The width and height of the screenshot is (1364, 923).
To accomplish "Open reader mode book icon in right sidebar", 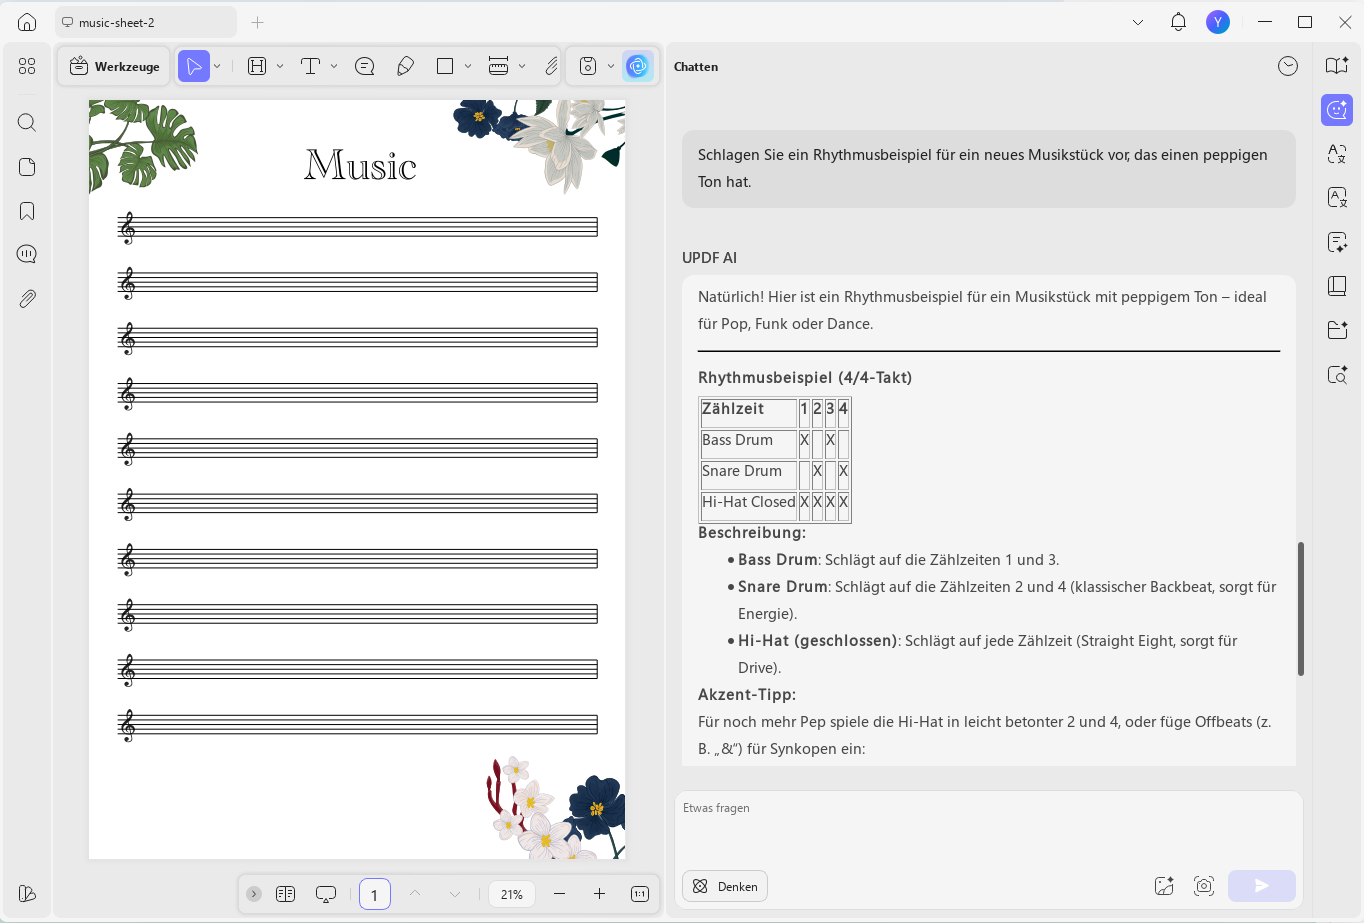I will pyautogui.click(x=1337, y=65).
